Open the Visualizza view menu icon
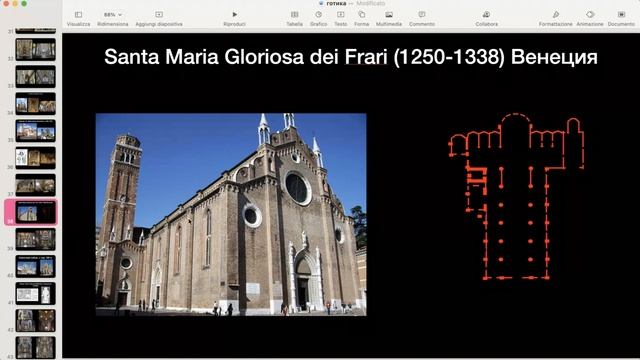The height and width of the screenshot is (360, 640). click(78, 15)
